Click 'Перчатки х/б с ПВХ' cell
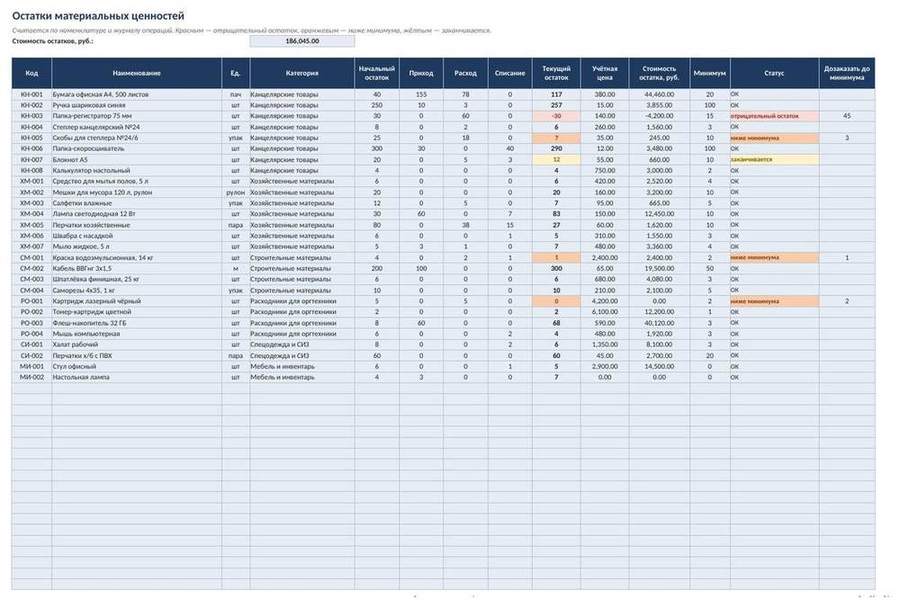This screenshot has width=900, height=608. 137,356
